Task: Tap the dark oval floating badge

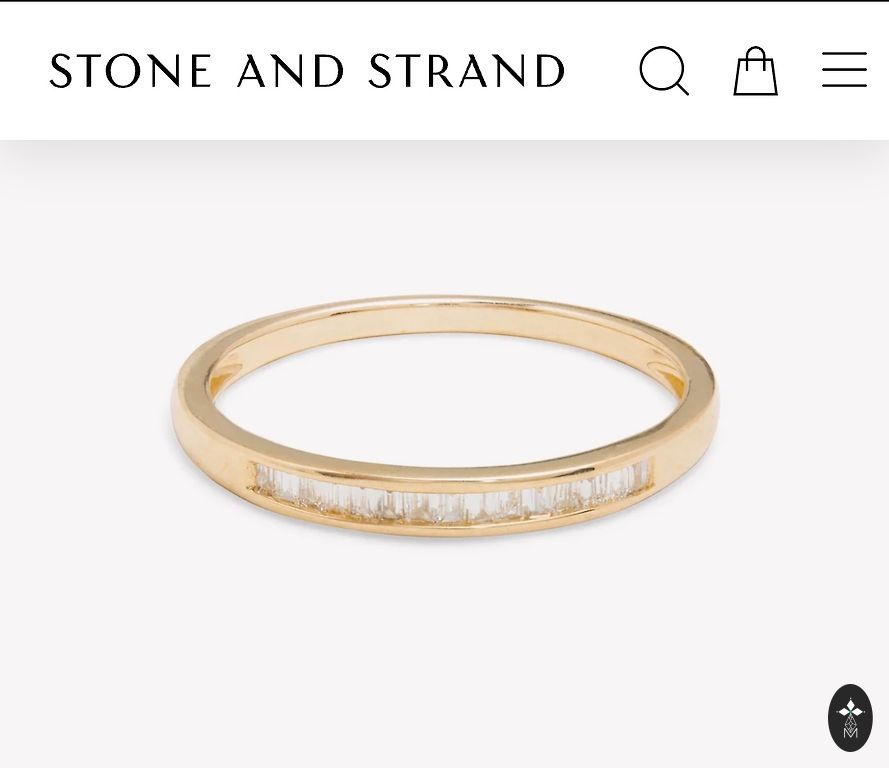Action: click(x=850, y=718)
